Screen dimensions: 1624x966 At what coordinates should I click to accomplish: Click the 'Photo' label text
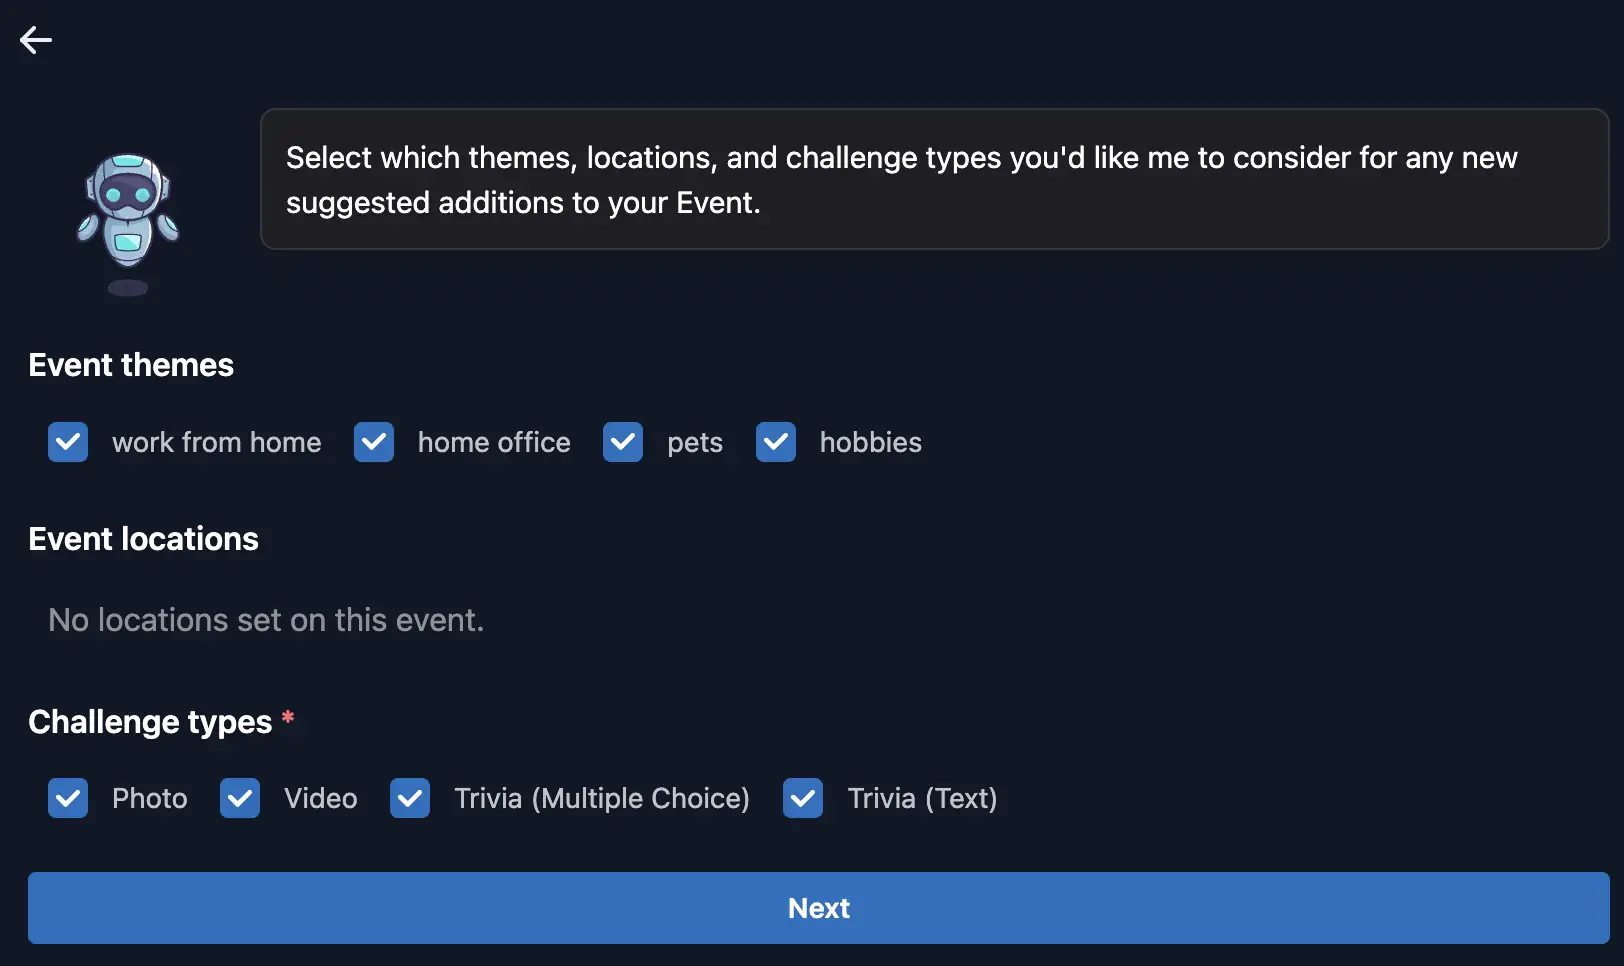[149, 798]
